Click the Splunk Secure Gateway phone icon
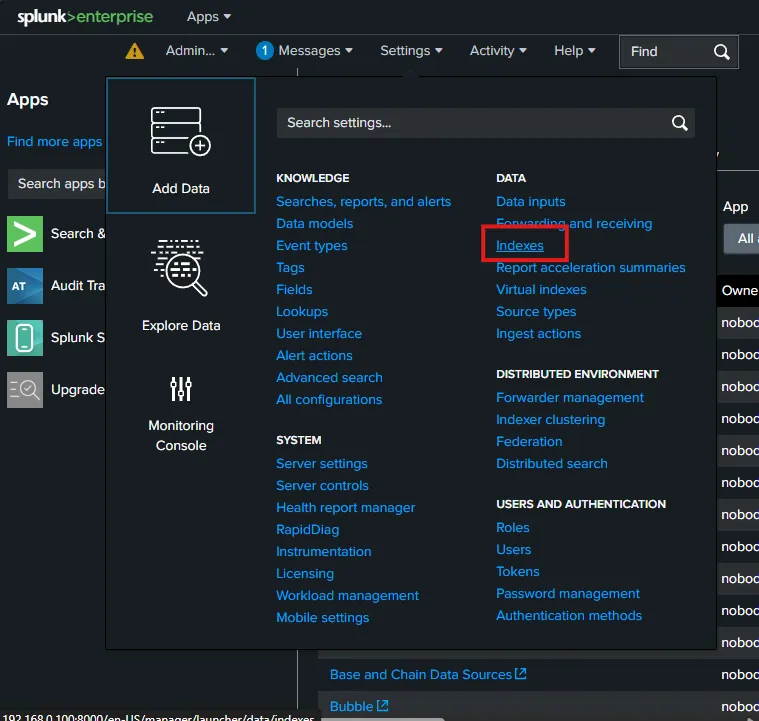The height and width of the screenshot is (721, 759). pos(25,338)
